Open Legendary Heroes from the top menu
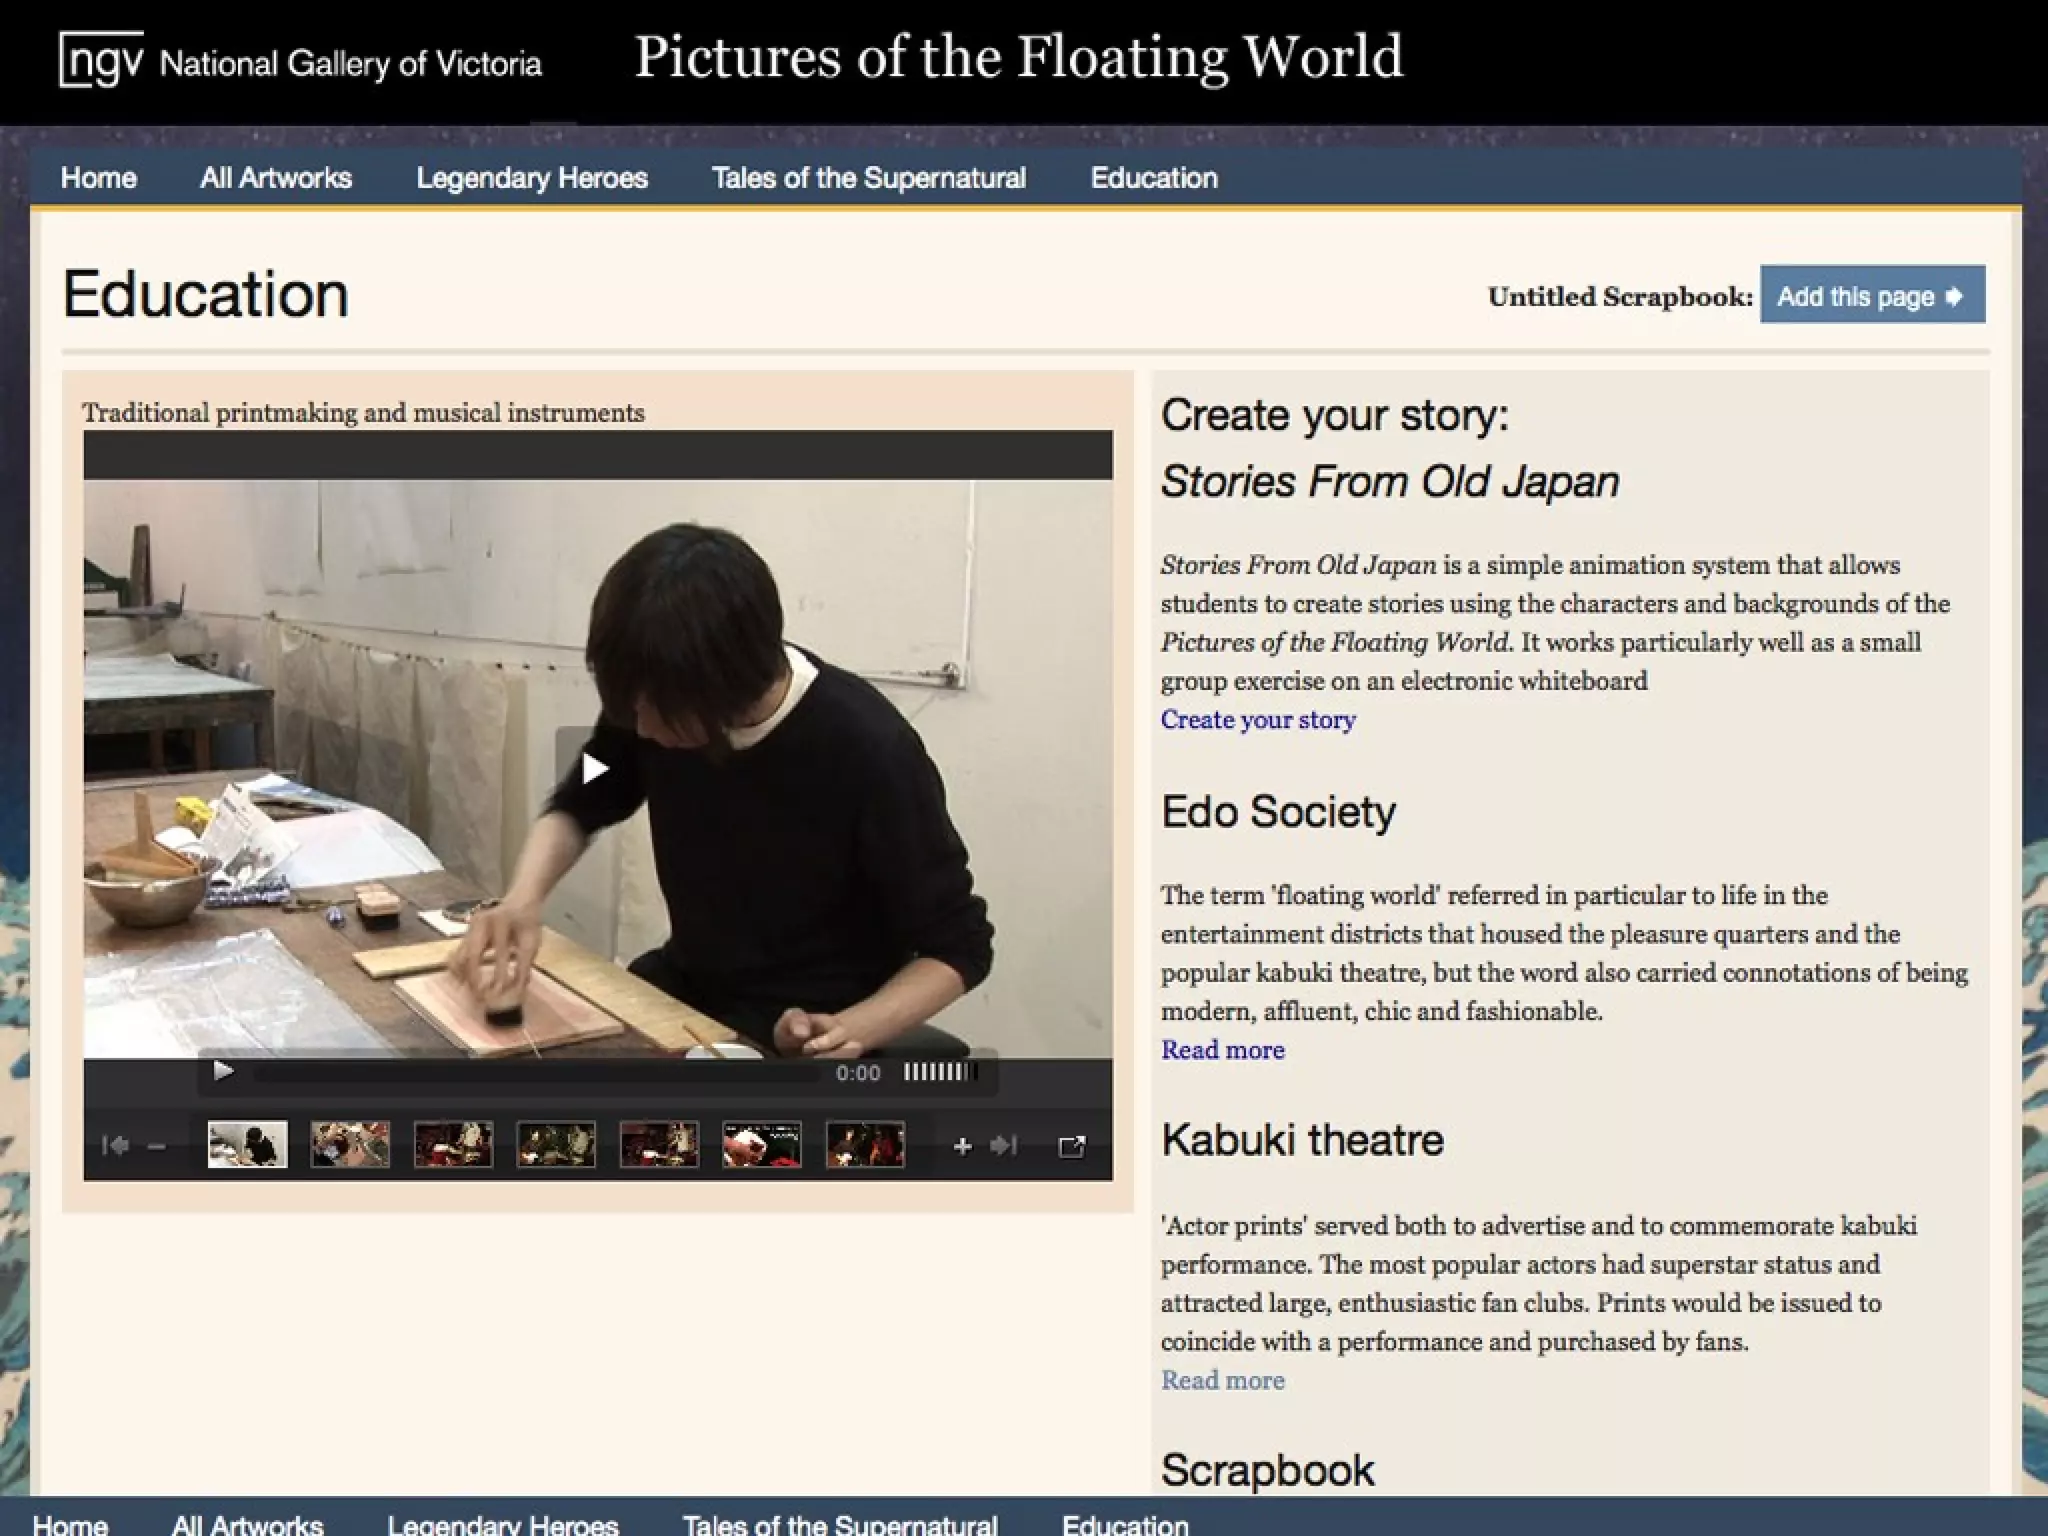The width and height of the screenshot is (2048, 1536). (x=532, y=178)
